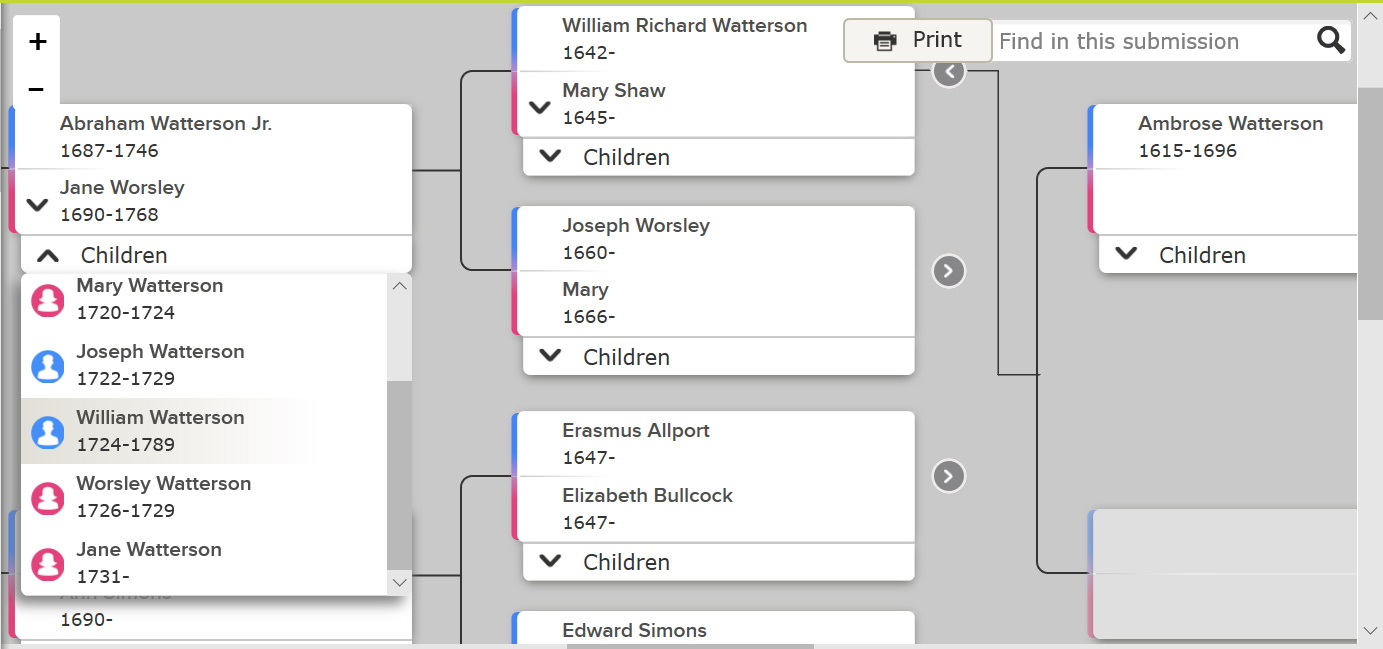The image size is (1383, 649).
Task: Open the chevron beside Jane Worsley
Action: (37, 205)
